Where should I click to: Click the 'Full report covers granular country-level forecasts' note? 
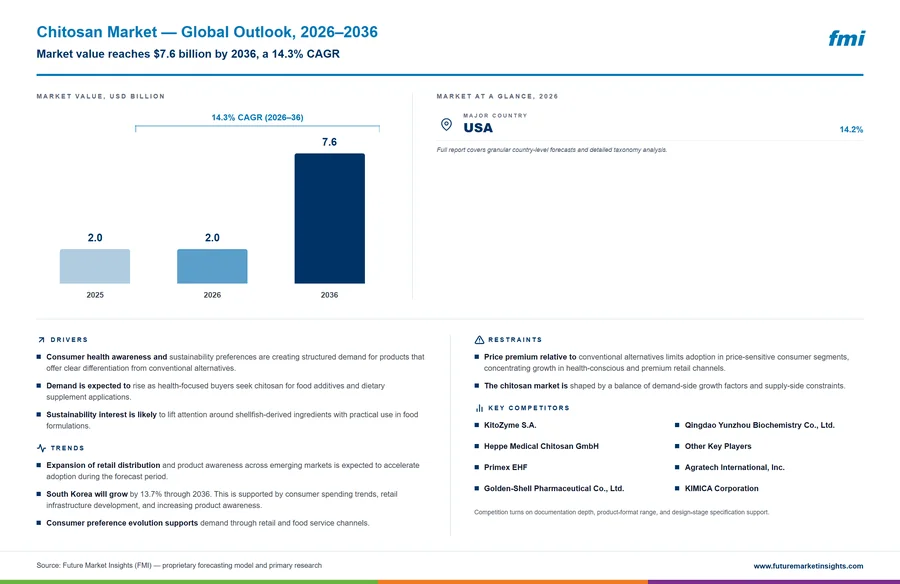552,150
